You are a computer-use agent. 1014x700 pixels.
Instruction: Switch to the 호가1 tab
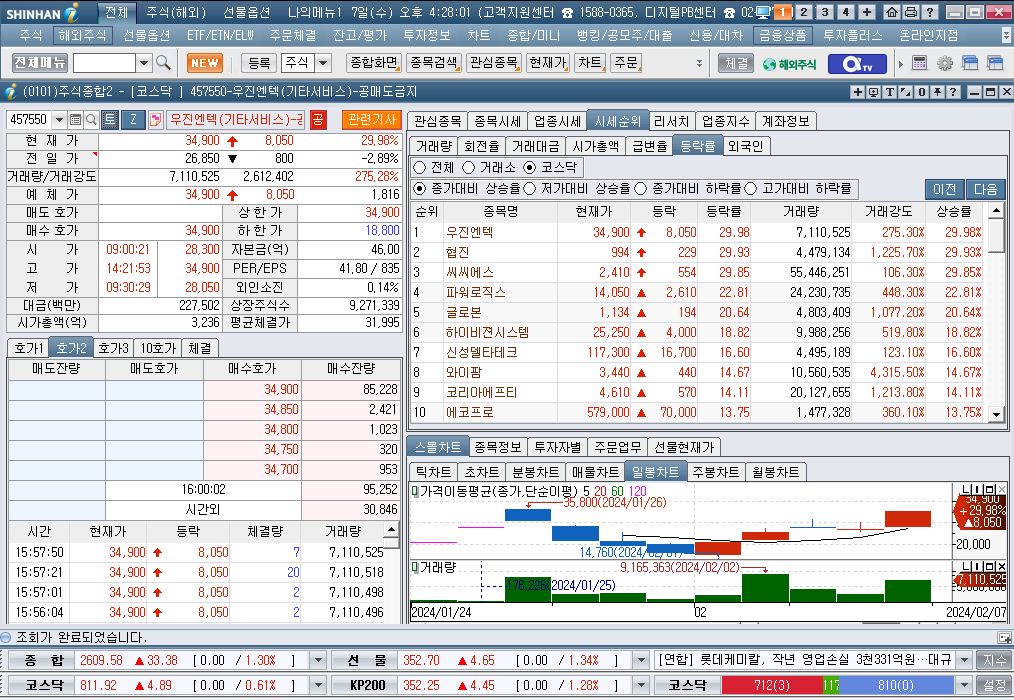tap(28, 348)
